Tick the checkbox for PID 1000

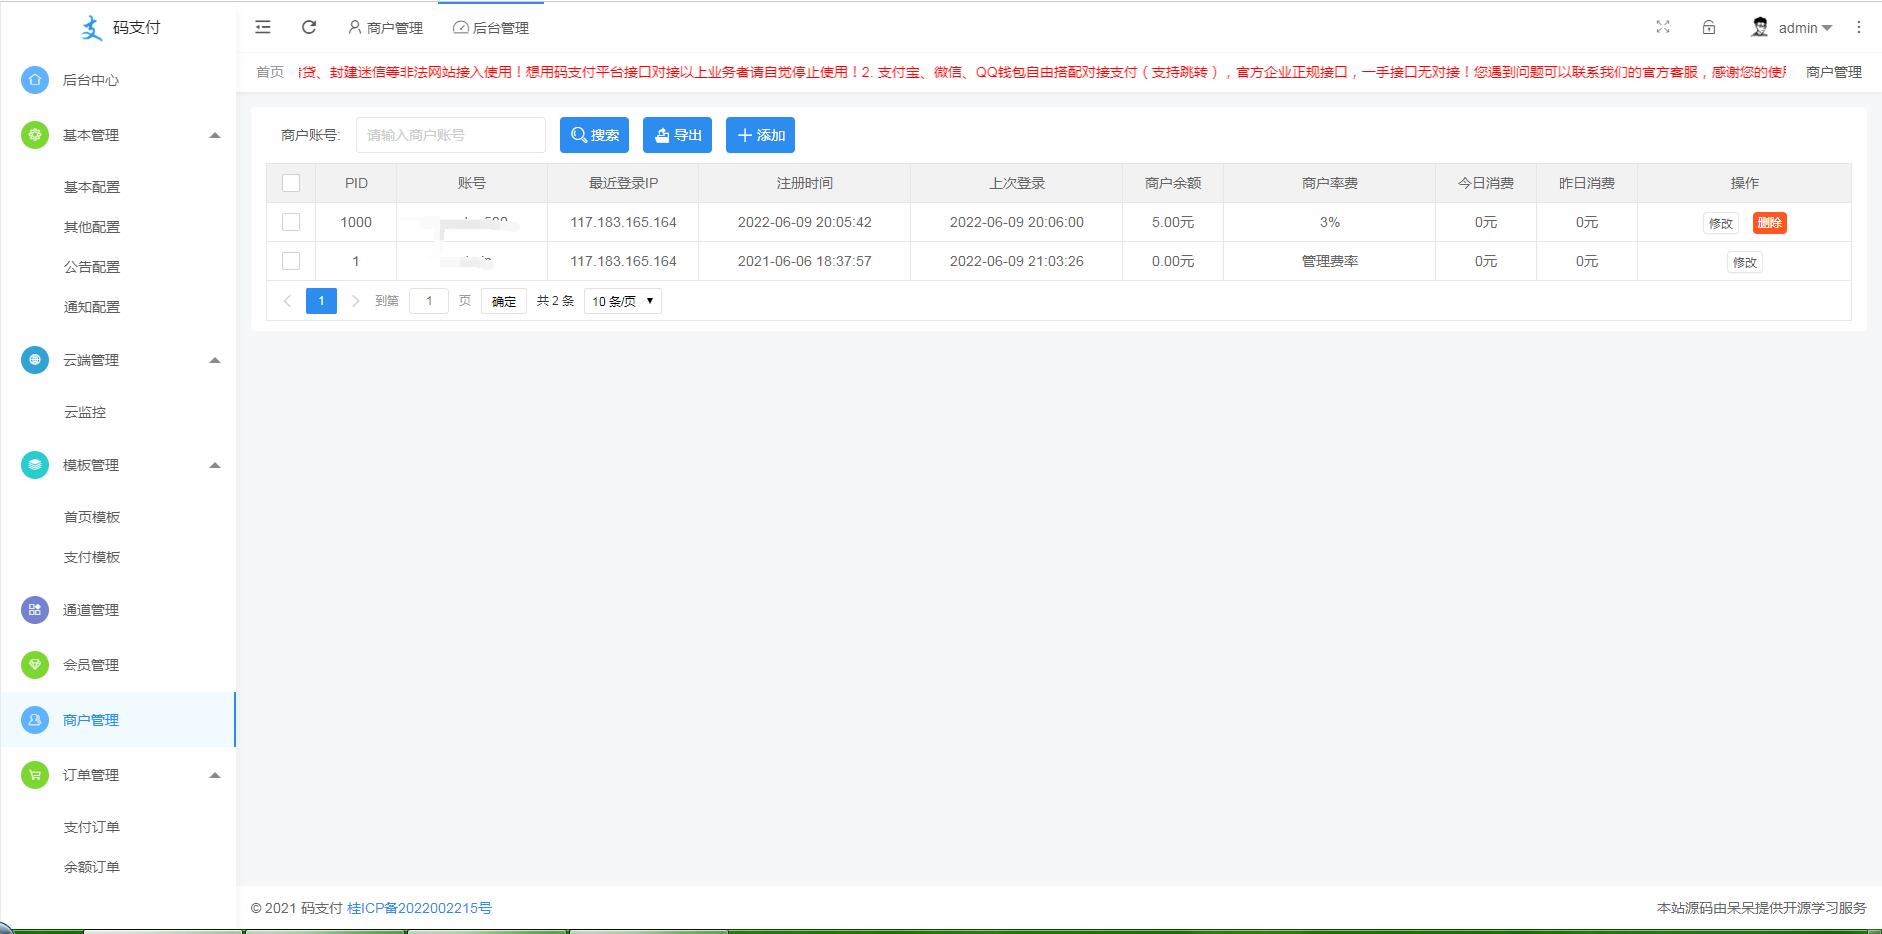[291, 222]
